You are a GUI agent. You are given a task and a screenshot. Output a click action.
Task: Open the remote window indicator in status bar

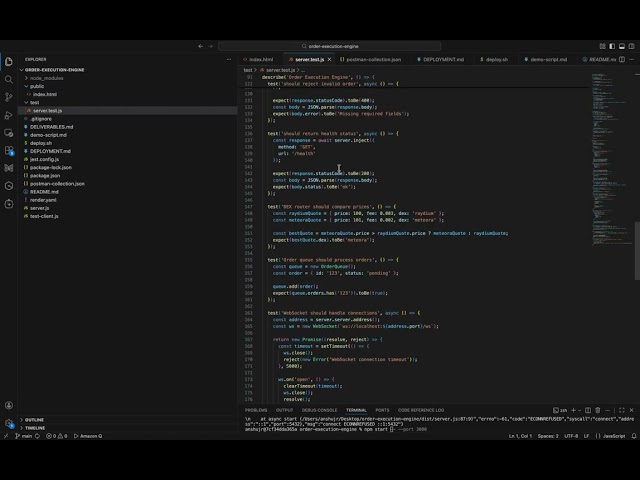pos(6,436)
